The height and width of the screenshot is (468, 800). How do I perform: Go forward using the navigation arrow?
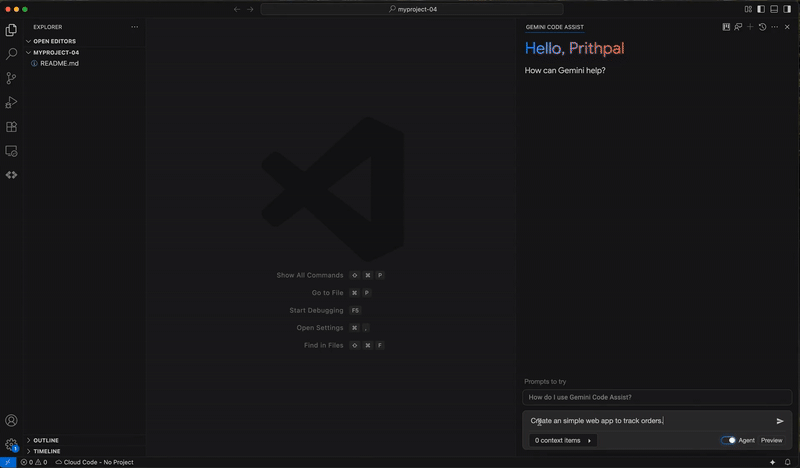[x=250, y=9]
